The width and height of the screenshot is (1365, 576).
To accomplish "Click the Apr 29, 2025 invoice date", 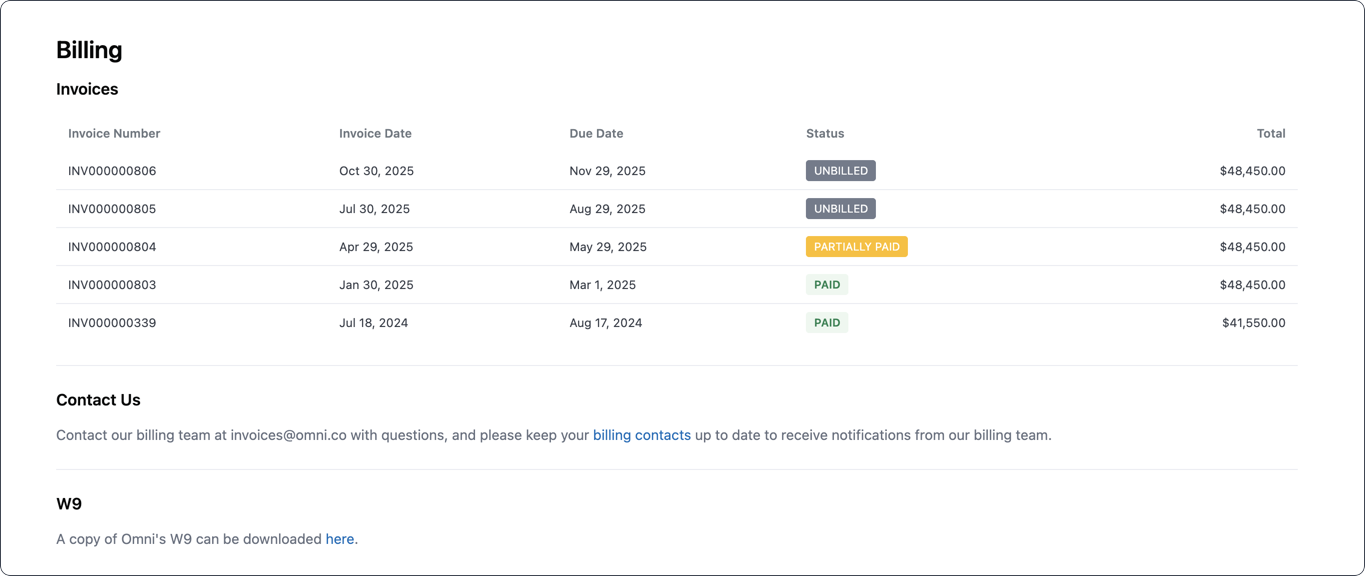I will (376, 247).
